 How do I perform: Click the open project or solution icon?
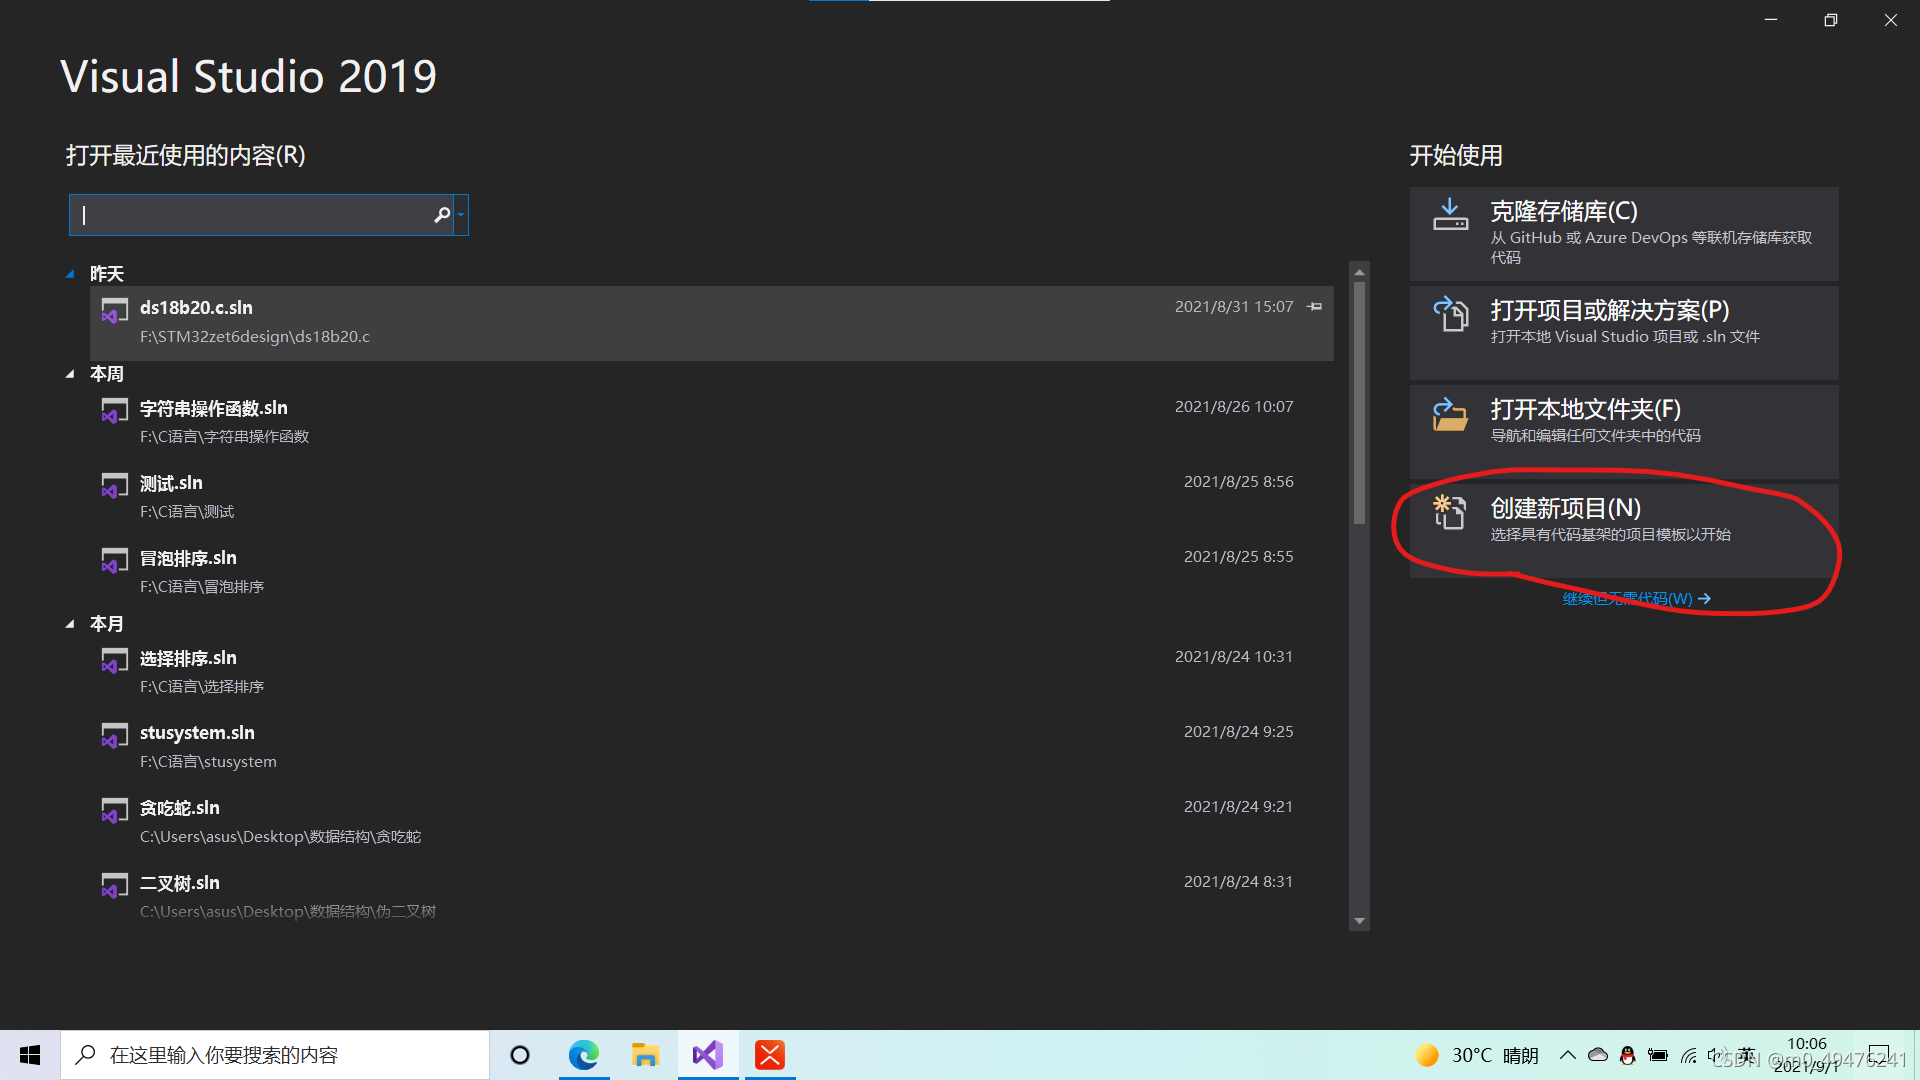[x=1450, y=314]
